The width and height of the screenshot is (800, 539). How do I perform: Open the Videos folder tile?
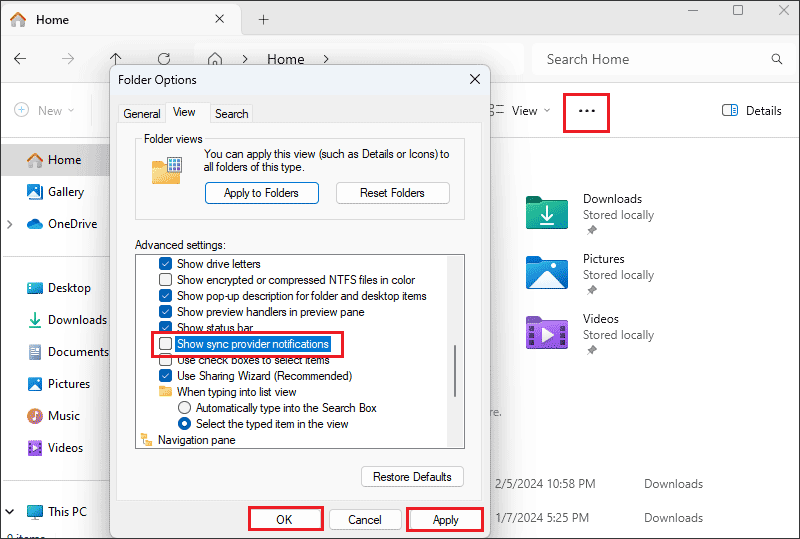[x=590, y=333]
